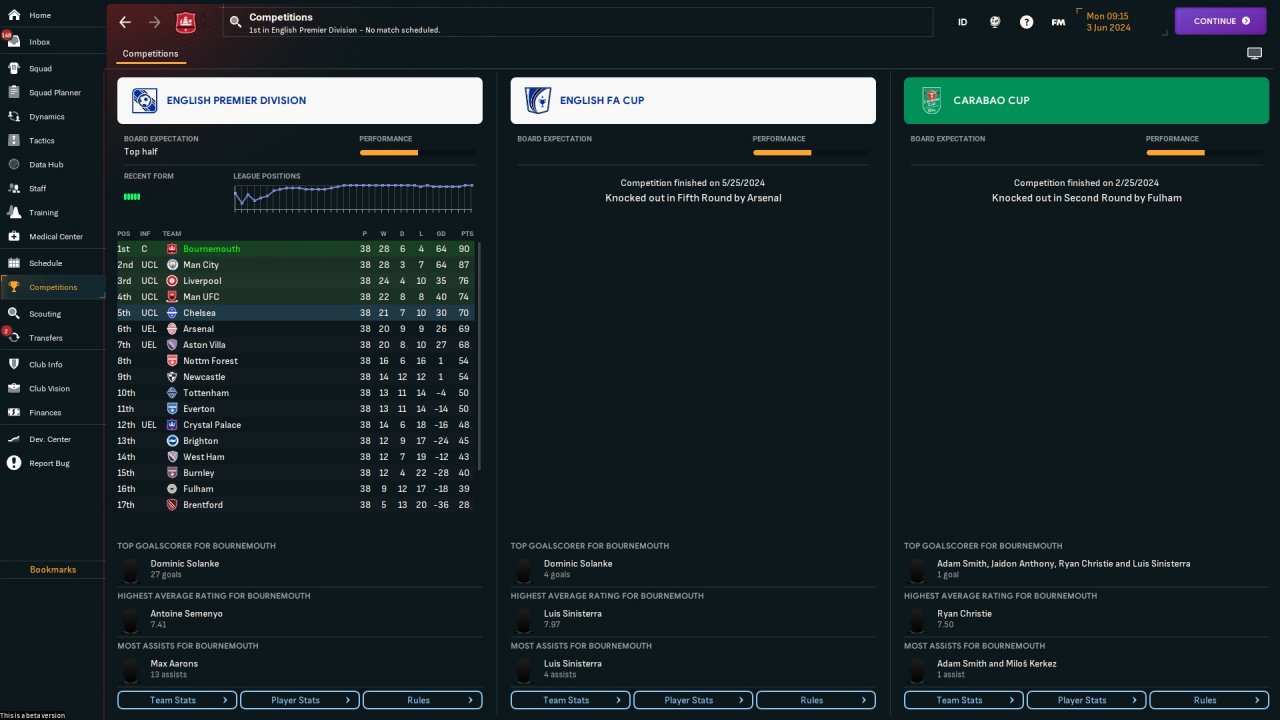Open Tactics in the sidebar
1280x720 pixels.
42,141
